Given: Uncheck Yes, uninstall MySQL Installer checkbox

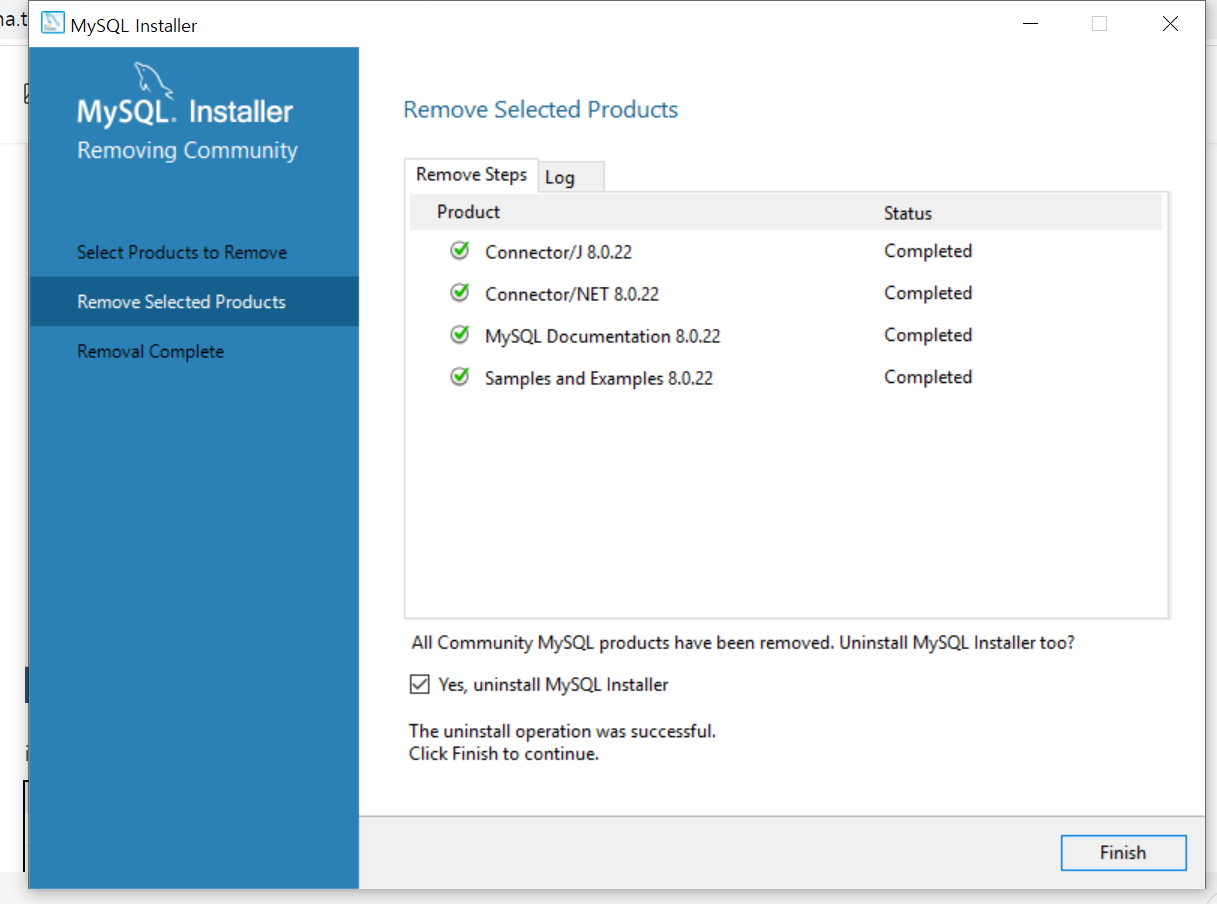Looking at the screenshot, I should tap(419, 685).
